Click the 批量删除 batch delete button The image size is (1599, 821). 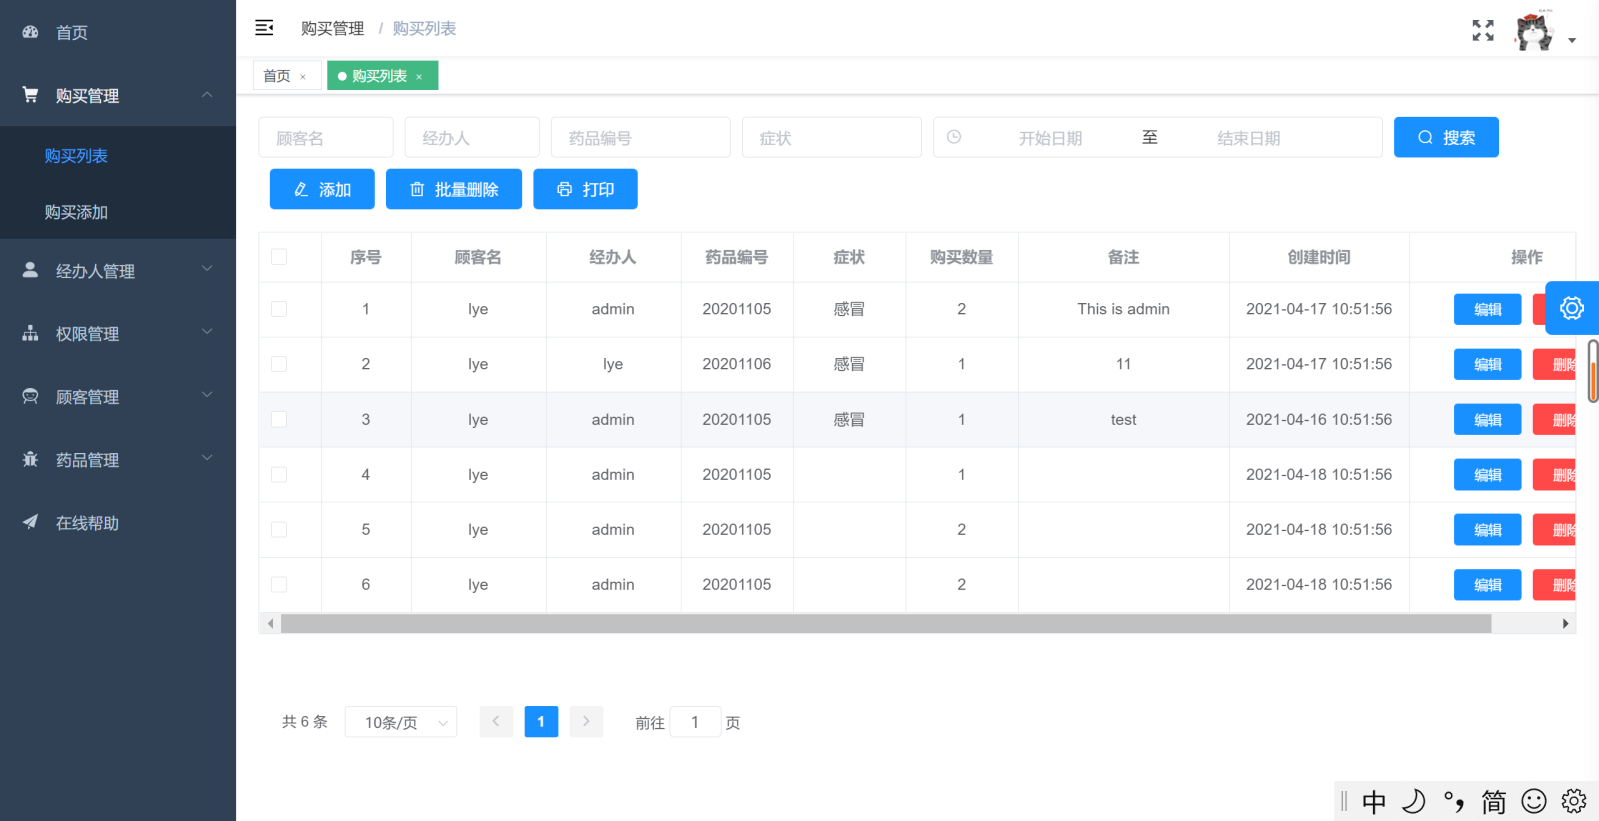coord(454,189)
